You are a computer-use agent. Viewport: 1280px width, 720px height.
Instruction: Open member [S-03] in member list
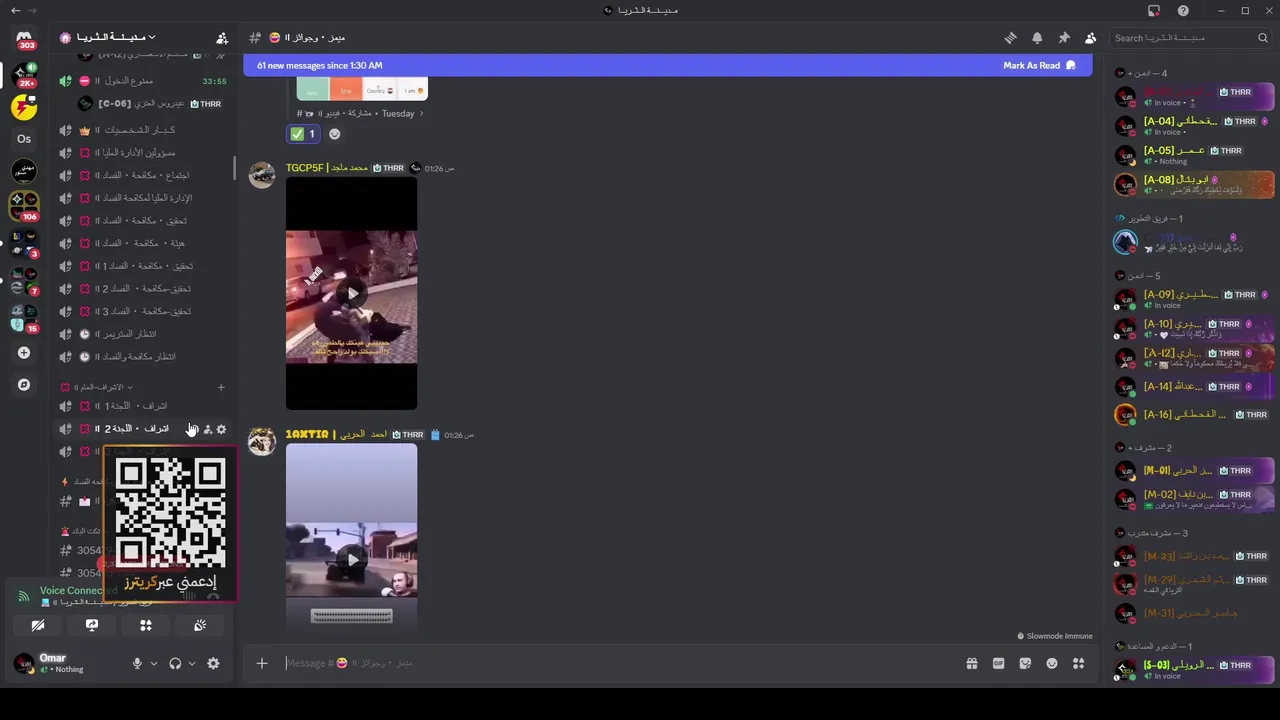coord(1195,669)
